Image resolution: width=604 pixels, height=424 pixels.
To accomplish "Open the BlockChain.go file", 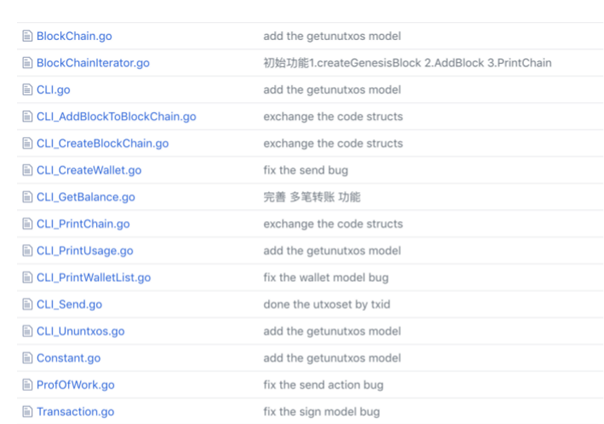I will point(74,36).
